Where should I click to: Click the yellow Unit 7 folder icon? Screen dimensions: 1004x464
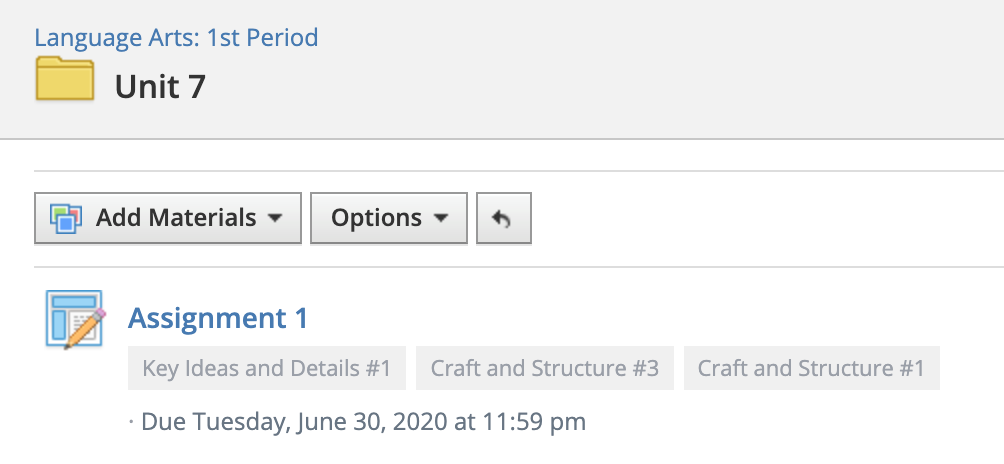pyautogui.click(x=65, y=79)
